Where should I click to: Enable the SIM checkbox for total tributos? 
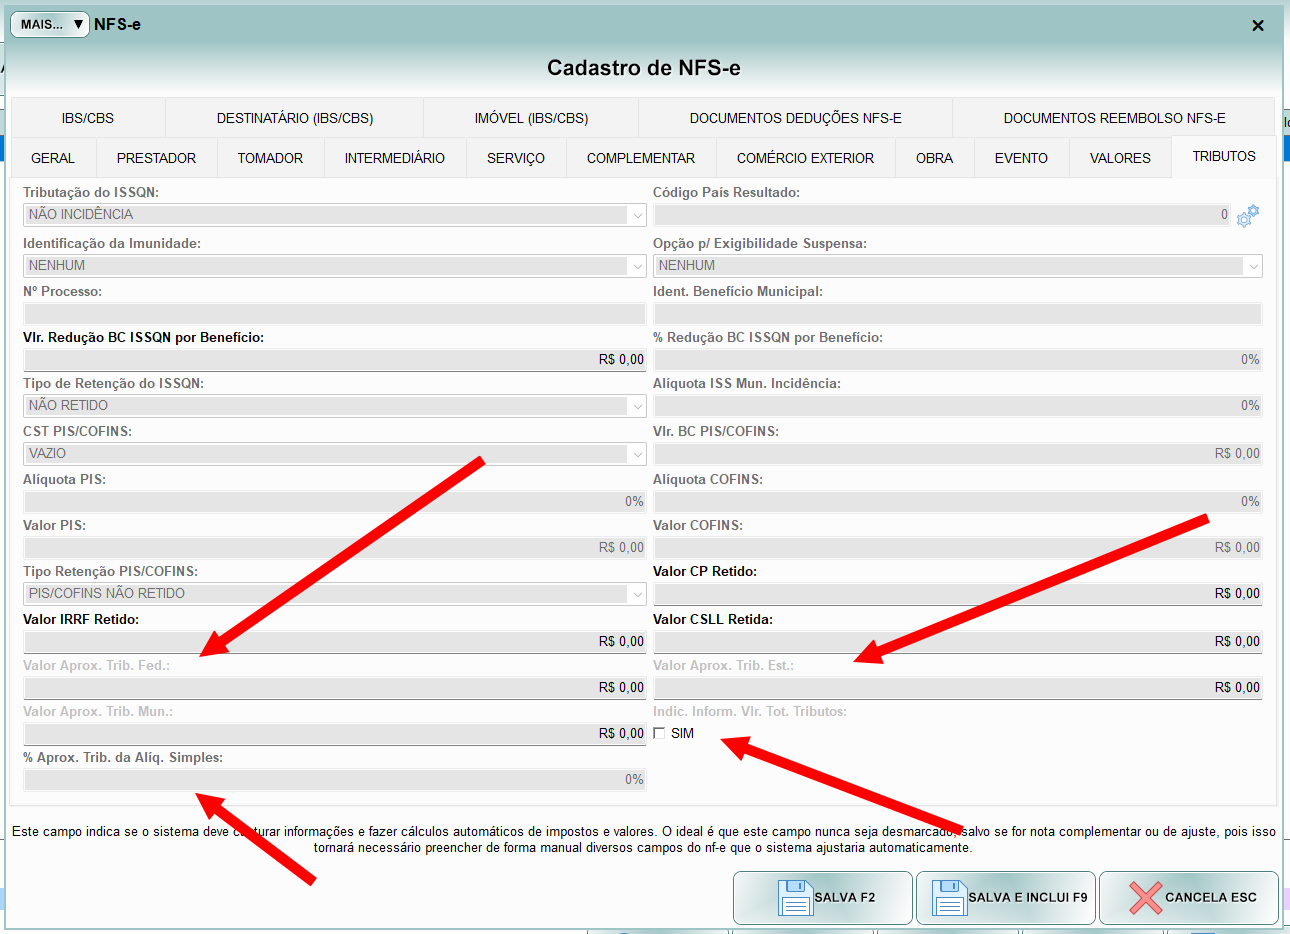point(660,733)
